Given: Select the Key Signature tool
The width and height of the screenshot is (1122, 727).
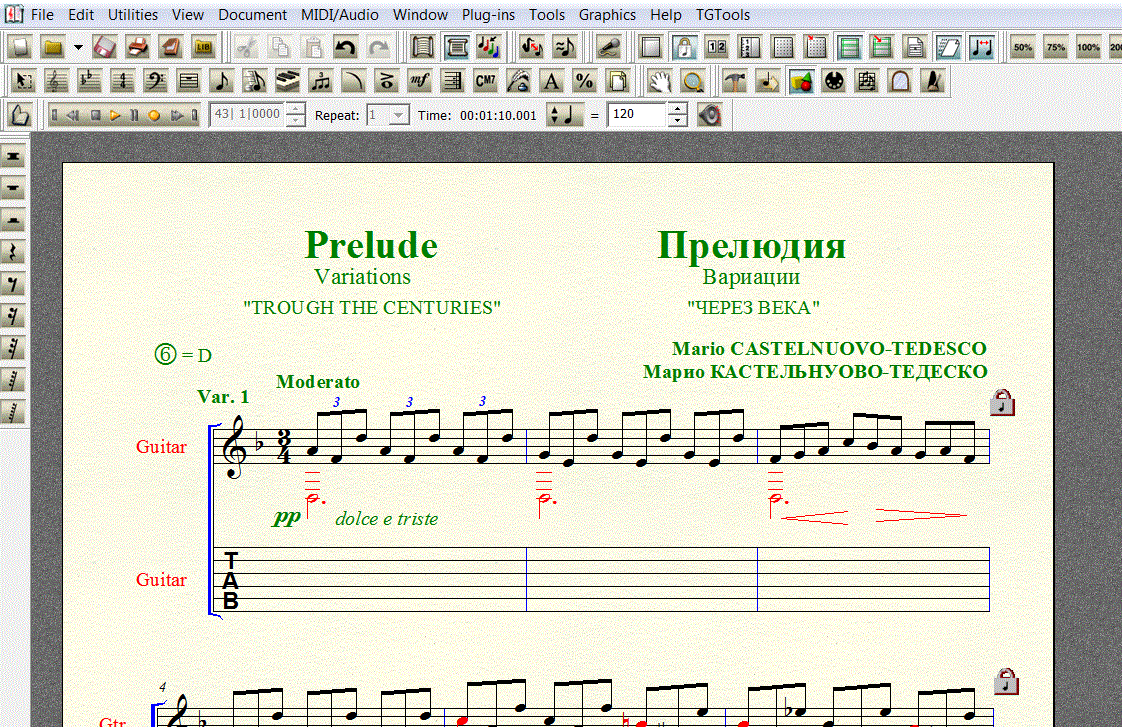Looking at the screenshot, I should (x=89, y=81).
